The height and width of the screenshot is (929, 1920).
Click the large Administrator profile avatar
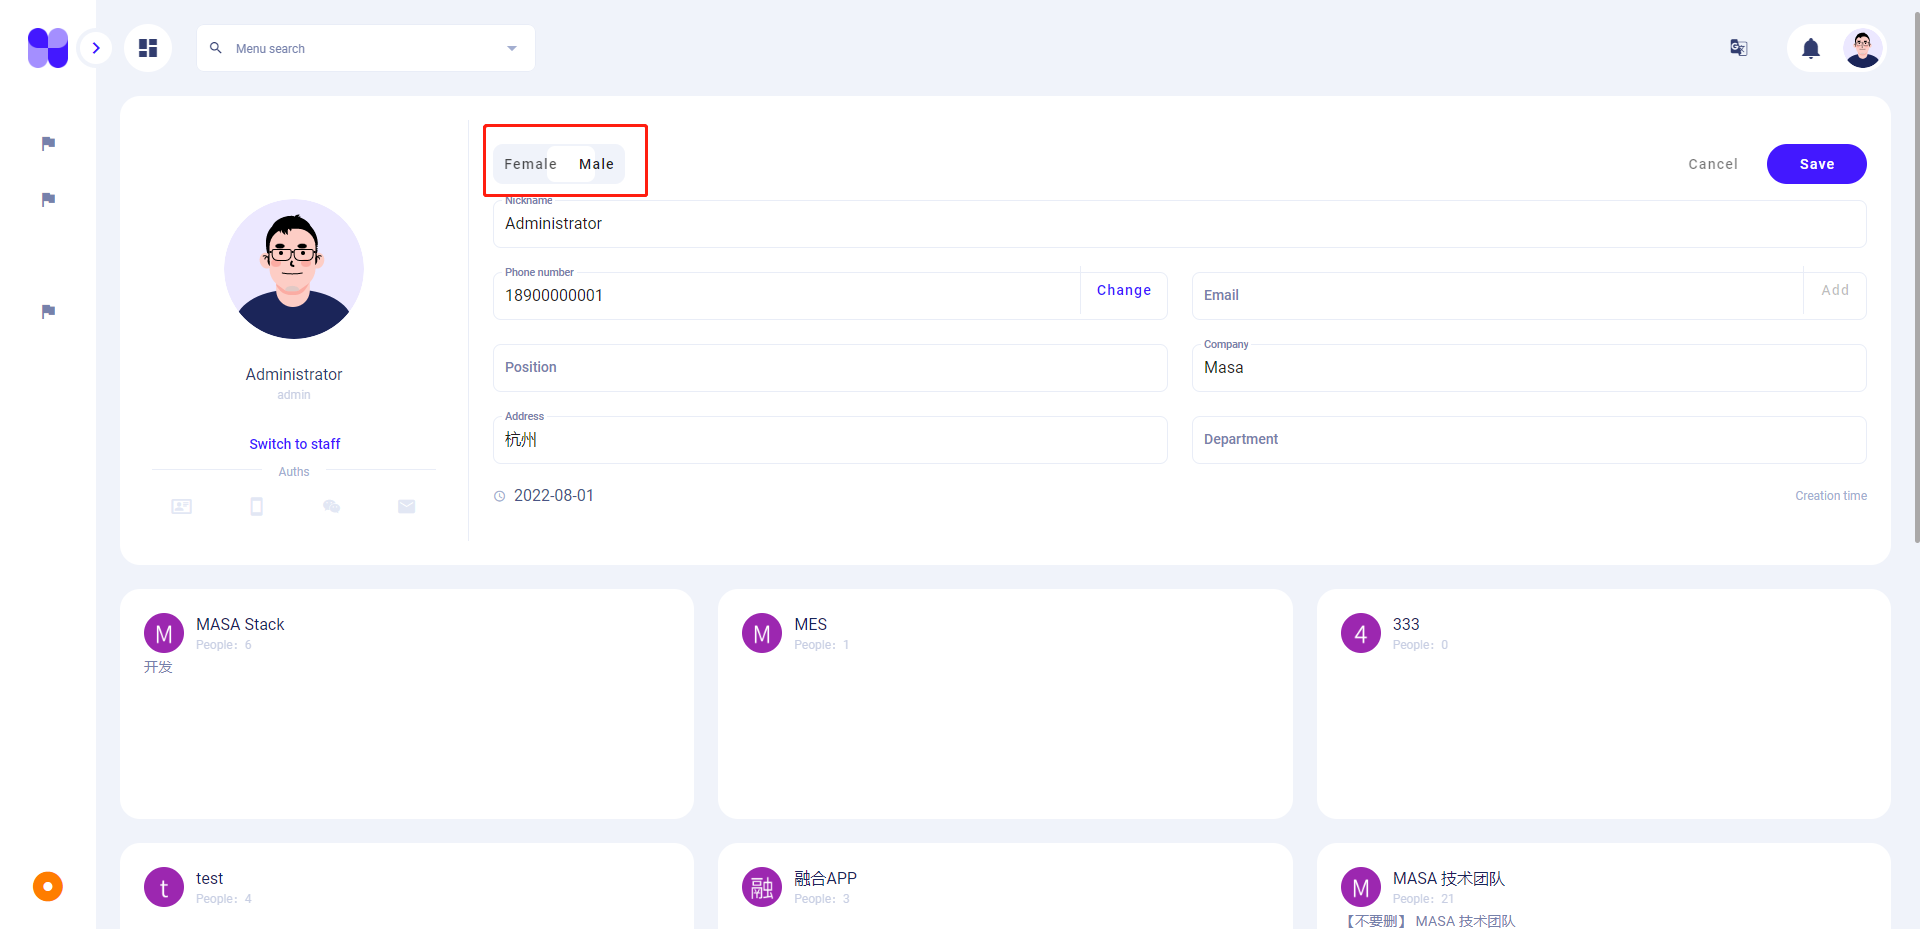[x=294, y=269]
